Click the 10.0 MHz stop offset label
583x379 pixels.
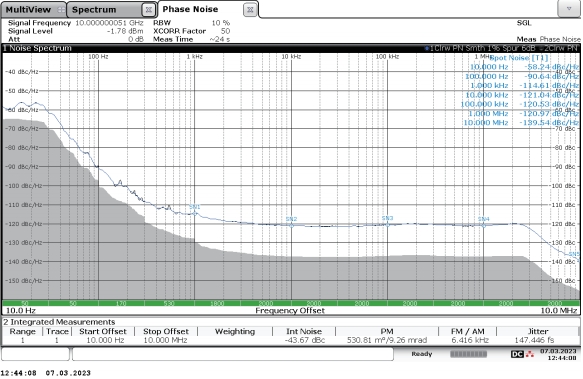pos(558,311)
